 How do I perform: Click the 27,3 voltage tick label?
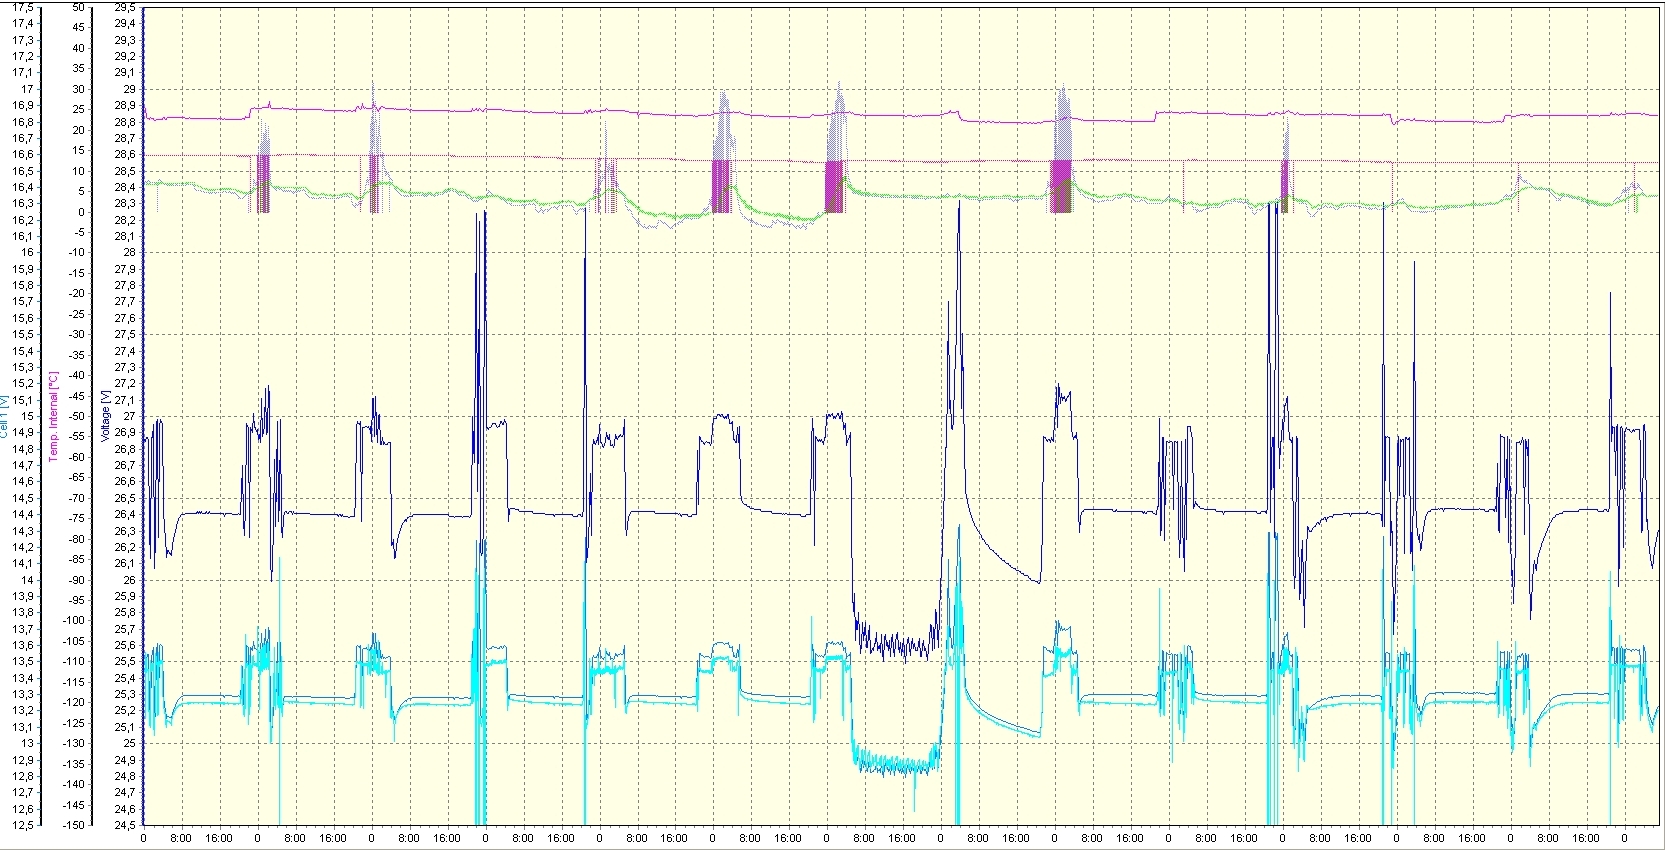click(124, 367)
